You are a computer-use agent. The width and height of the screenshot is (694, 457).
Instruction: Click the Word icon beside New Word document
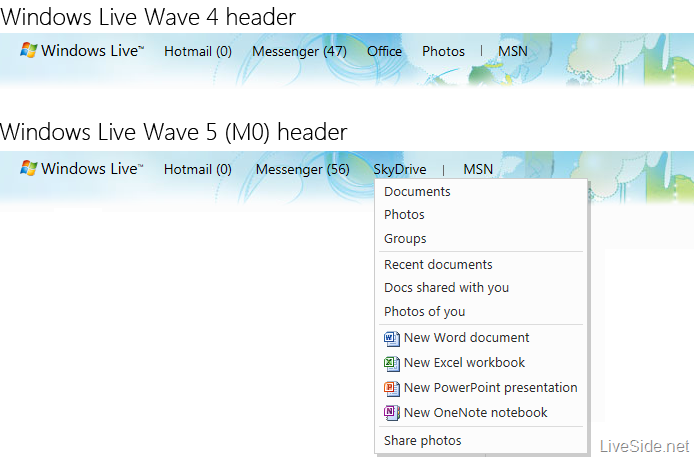(392, 338)
